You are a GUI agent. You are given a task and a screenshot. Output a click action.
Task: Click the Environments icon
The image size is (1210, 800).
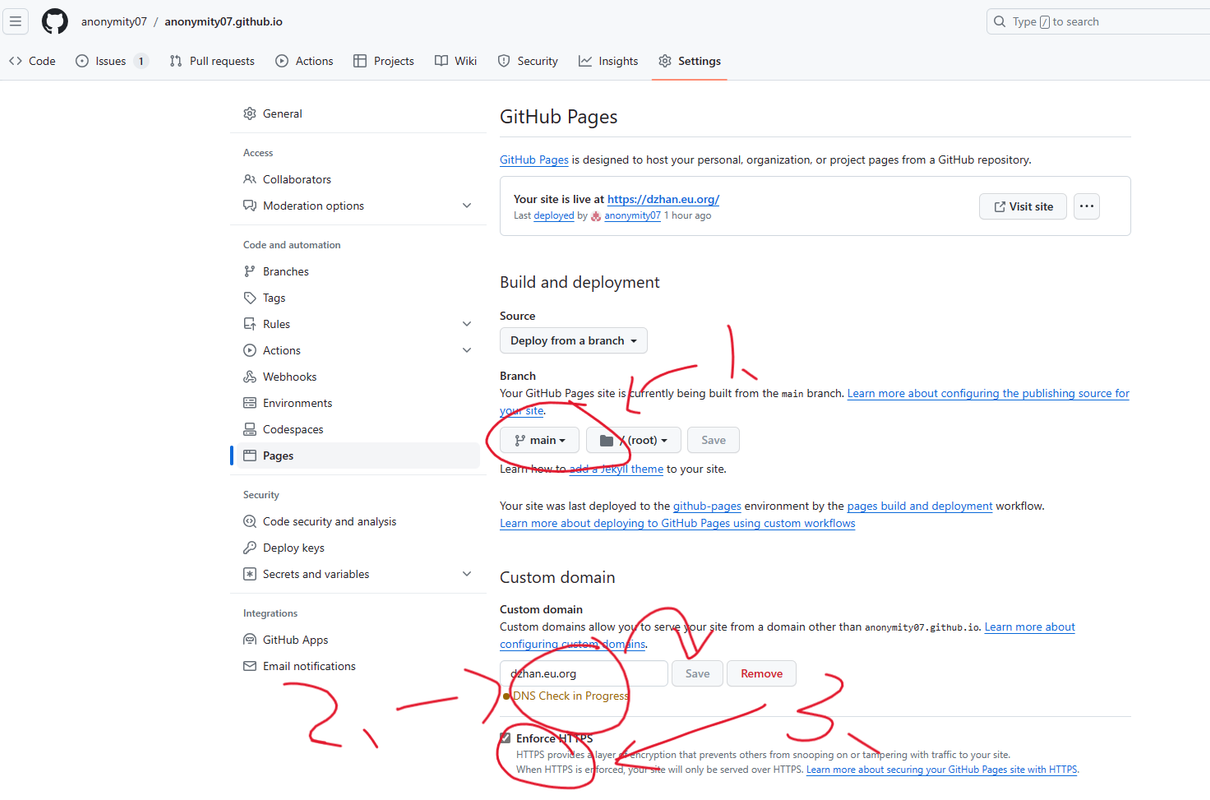(x=250, y=403)
